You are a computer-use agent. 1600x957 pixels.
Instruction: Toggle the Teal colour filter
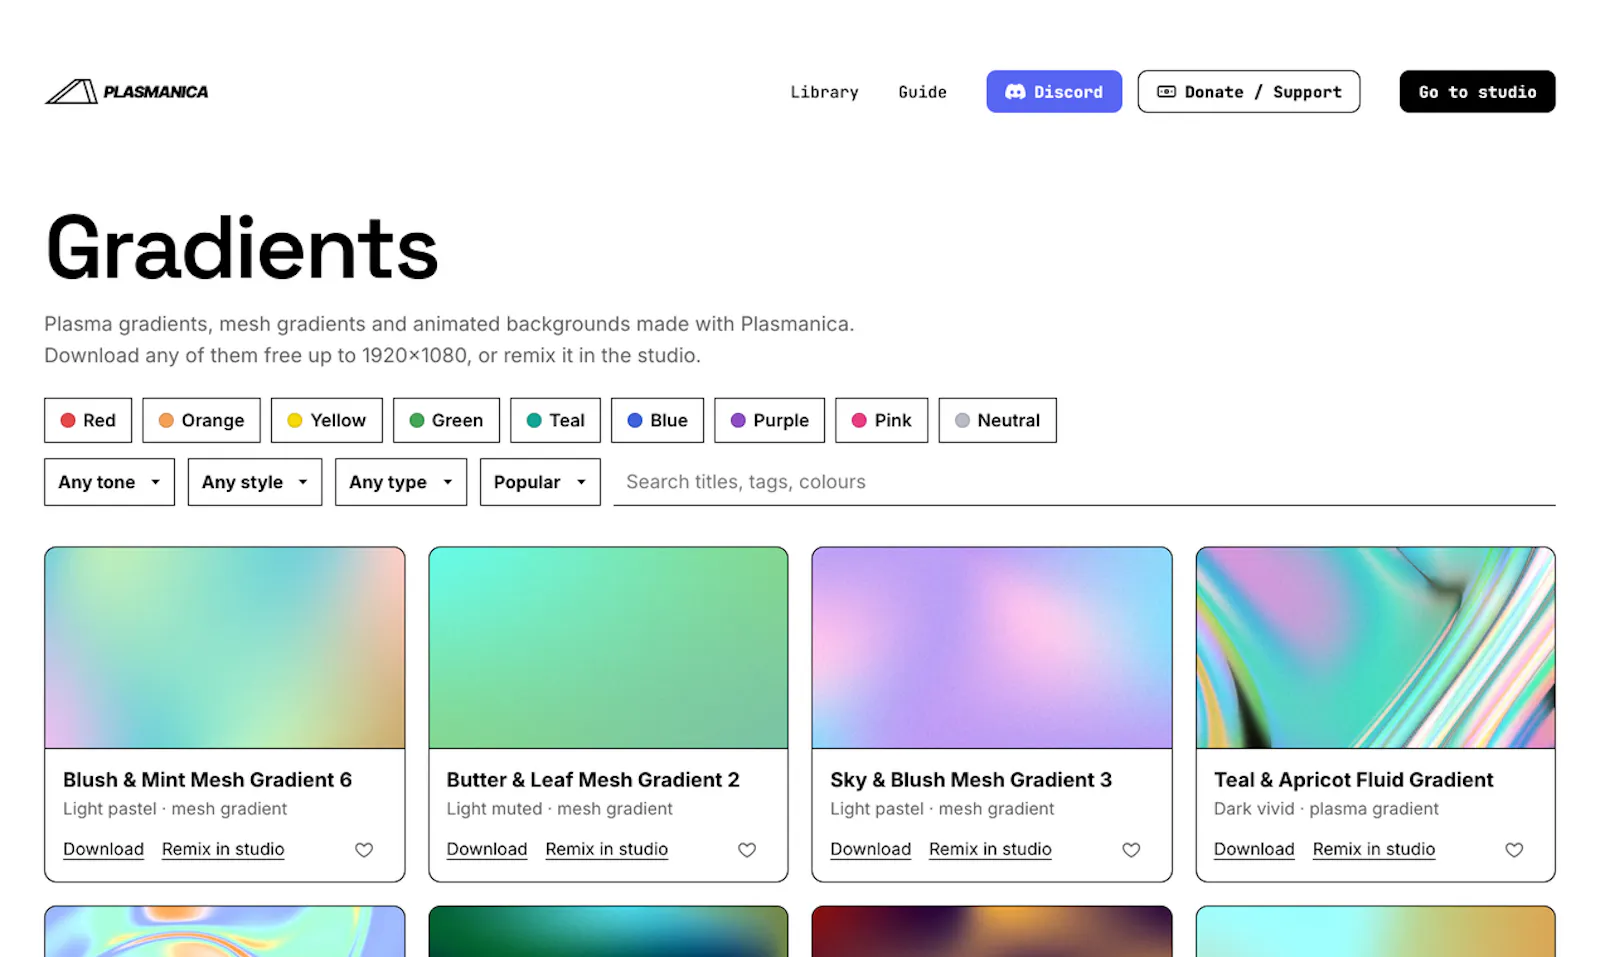pos(555,420)
